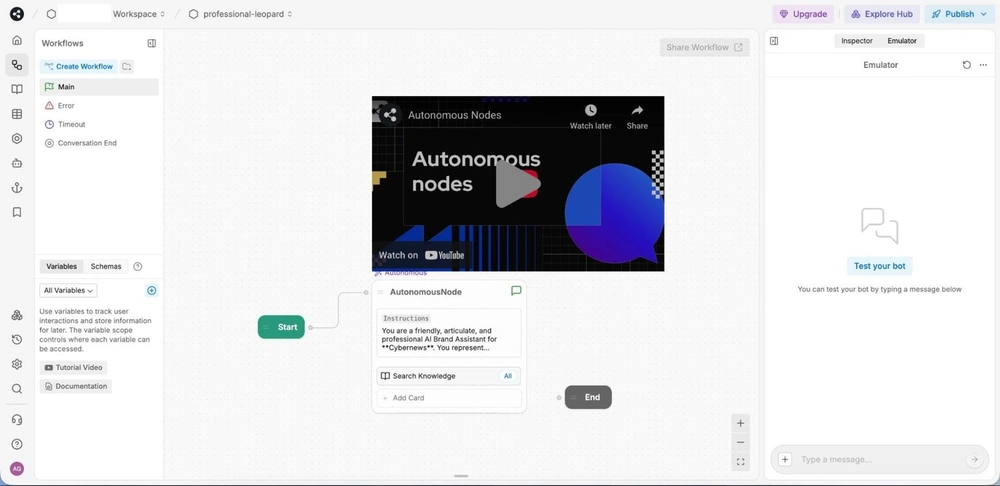Click the variables help question icon
Image resolution: width=1000 pixels, height=486 pixels.
tap(138, 267)
